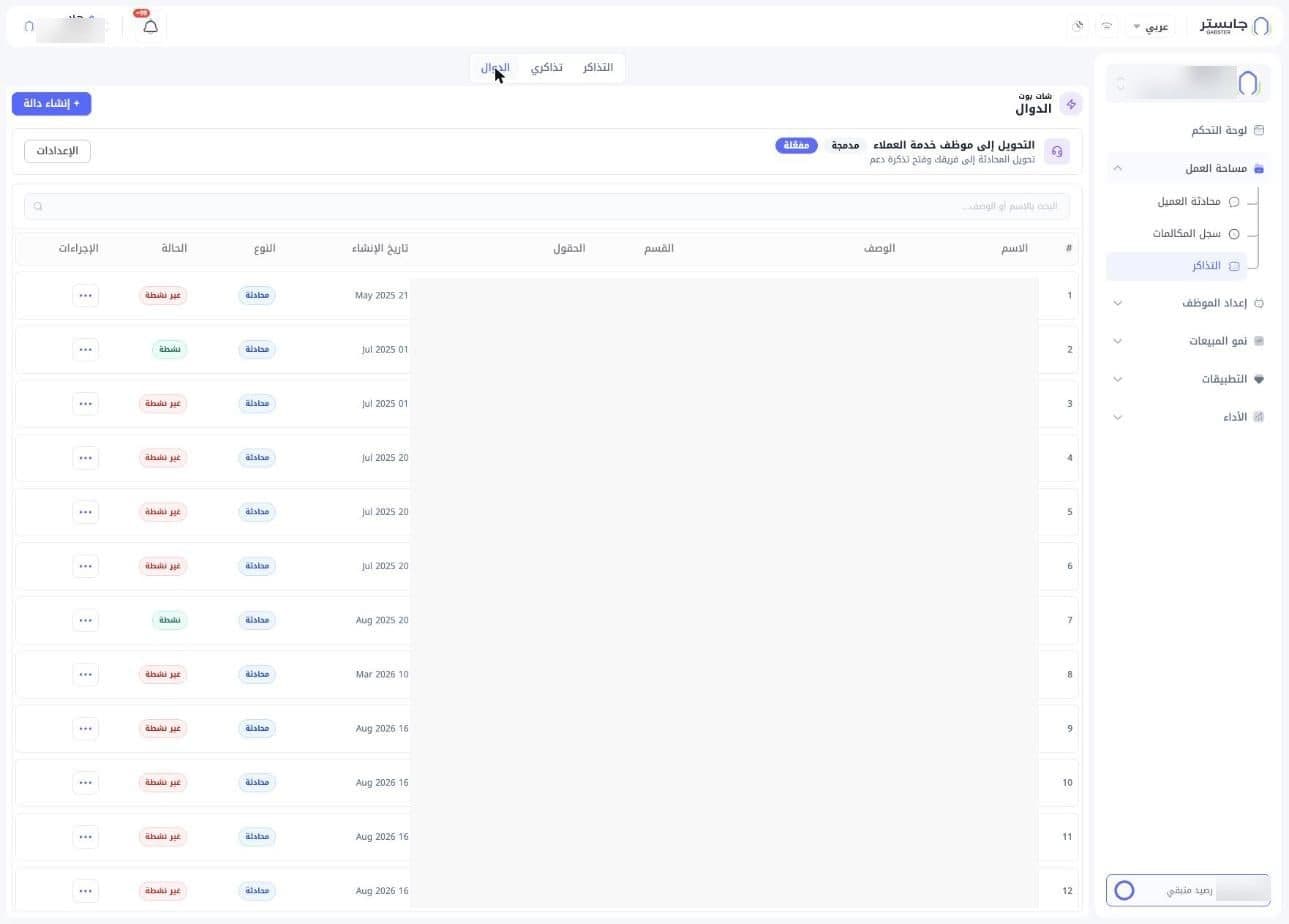Click the magnifier icon in the search field

tap(38, 207)
